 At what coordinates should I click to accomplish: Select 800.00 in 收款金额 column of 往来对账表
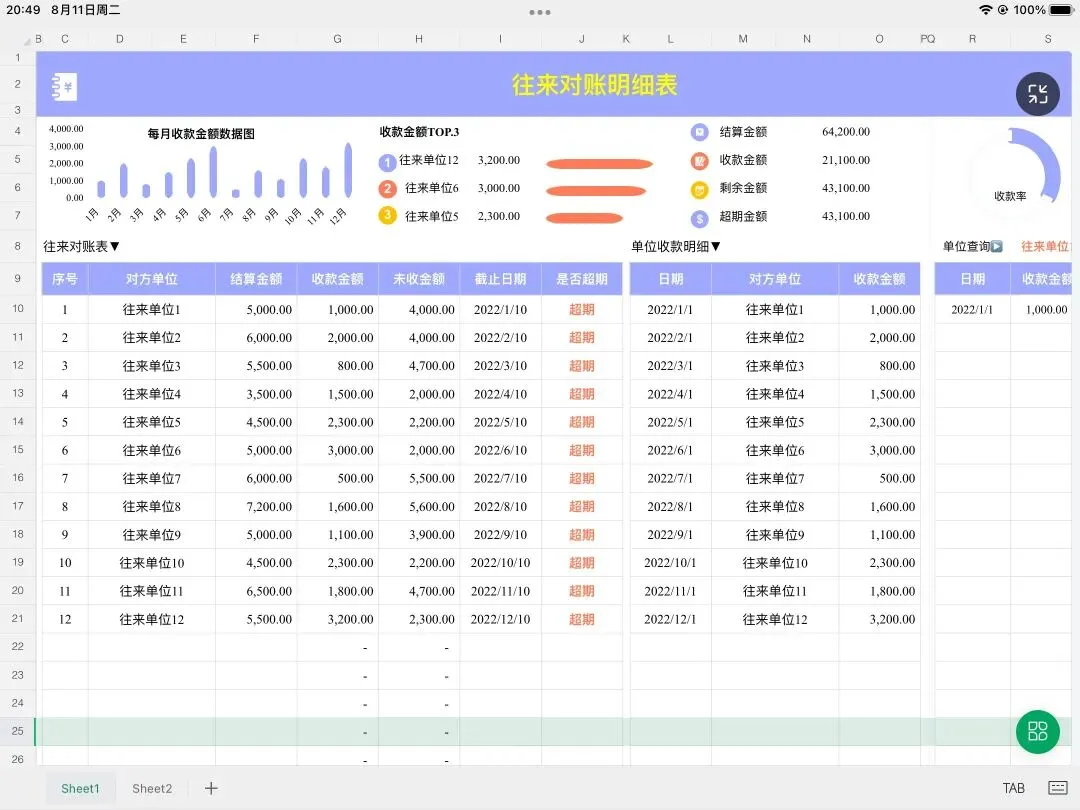[x=338, y=366]
